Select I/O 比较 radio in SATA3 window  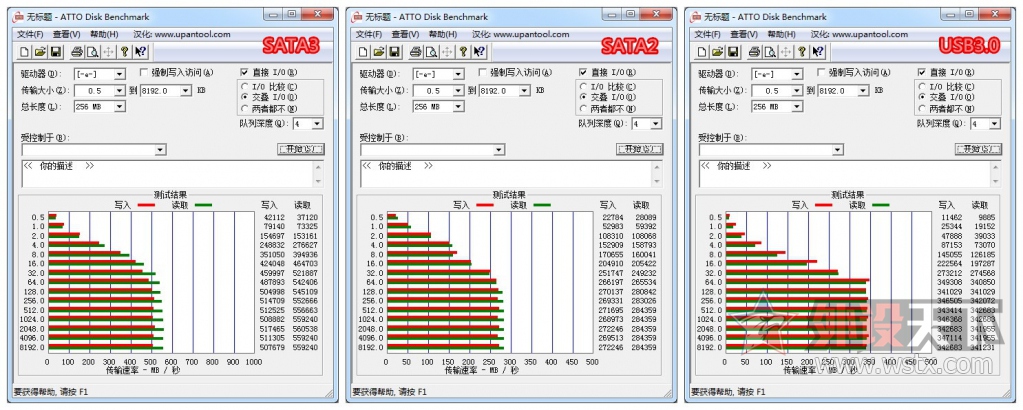pyautogui.click(x=245, y=86)
